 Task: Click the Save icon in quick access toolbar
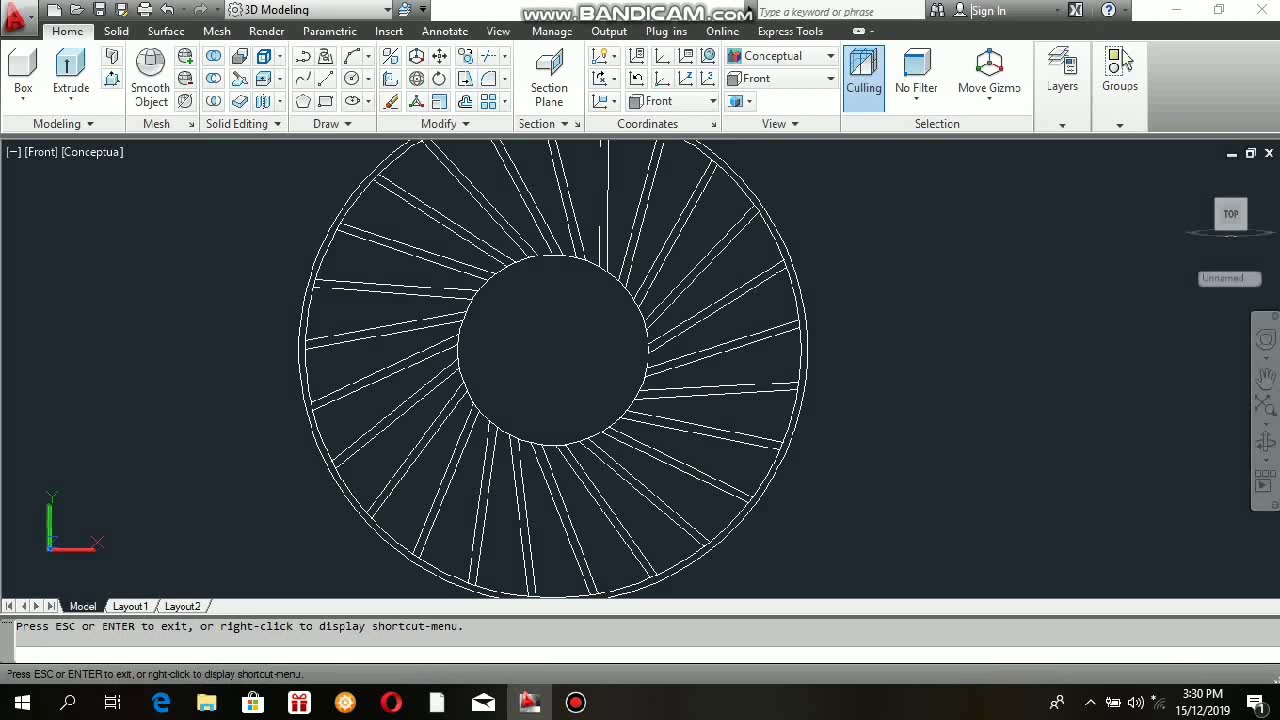tap(99, 10)
